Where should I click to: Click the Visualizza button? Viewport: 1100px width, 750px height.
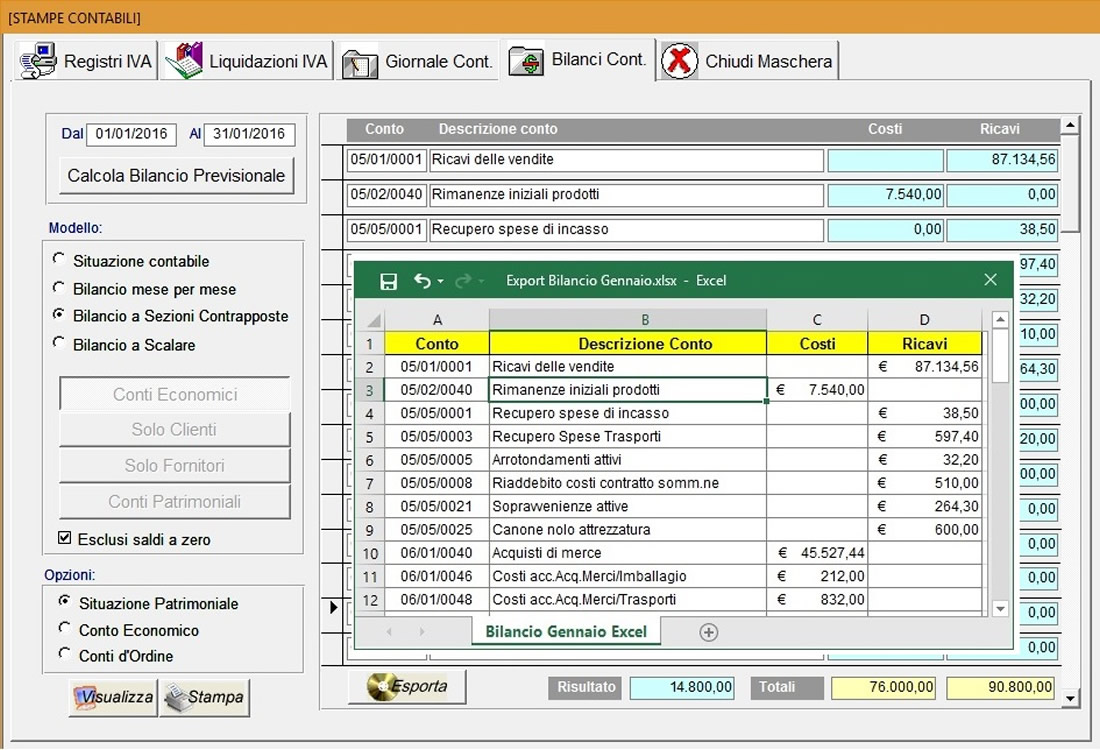coord(114,697)
